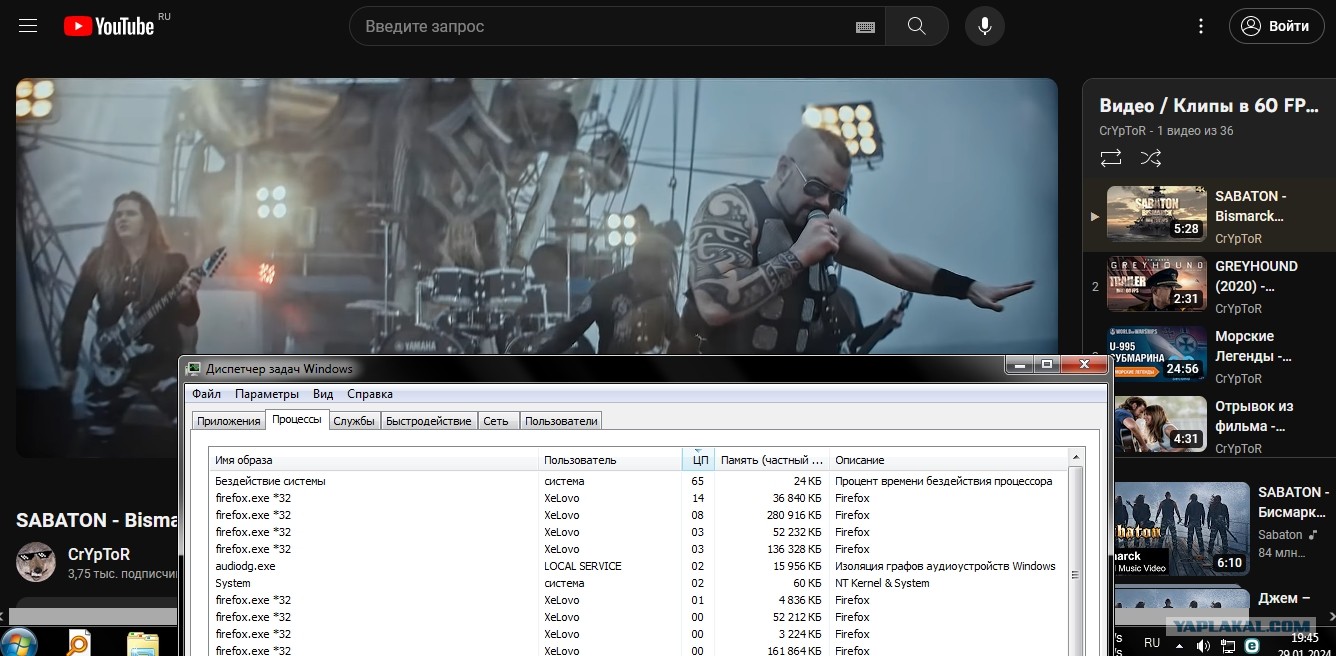
Task: Toggle playlist loop mode
Action: 1110,158
